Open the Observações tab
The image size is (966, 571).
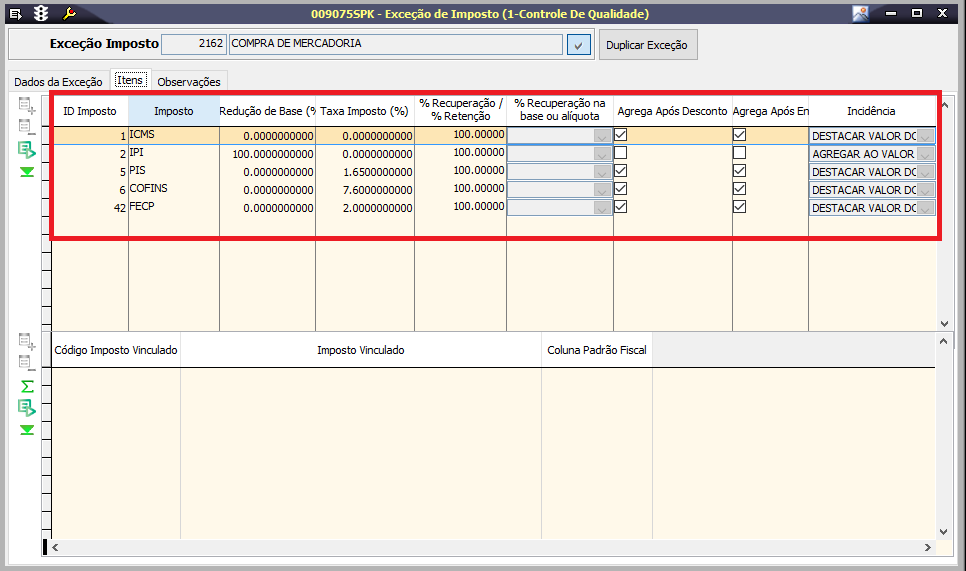click(x=189, y=81)
